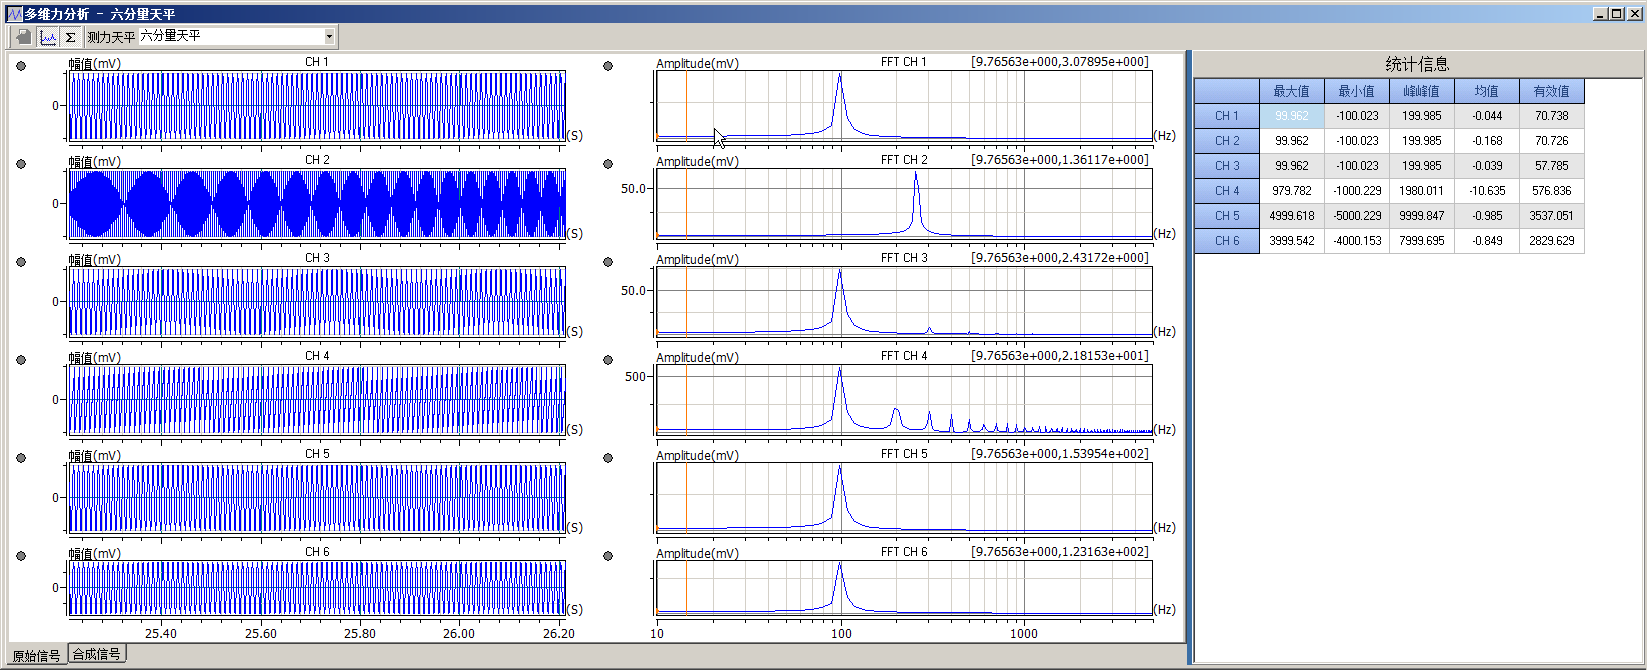
Task: Open the 测力天平 dropdown arrow
Action: 329,37
